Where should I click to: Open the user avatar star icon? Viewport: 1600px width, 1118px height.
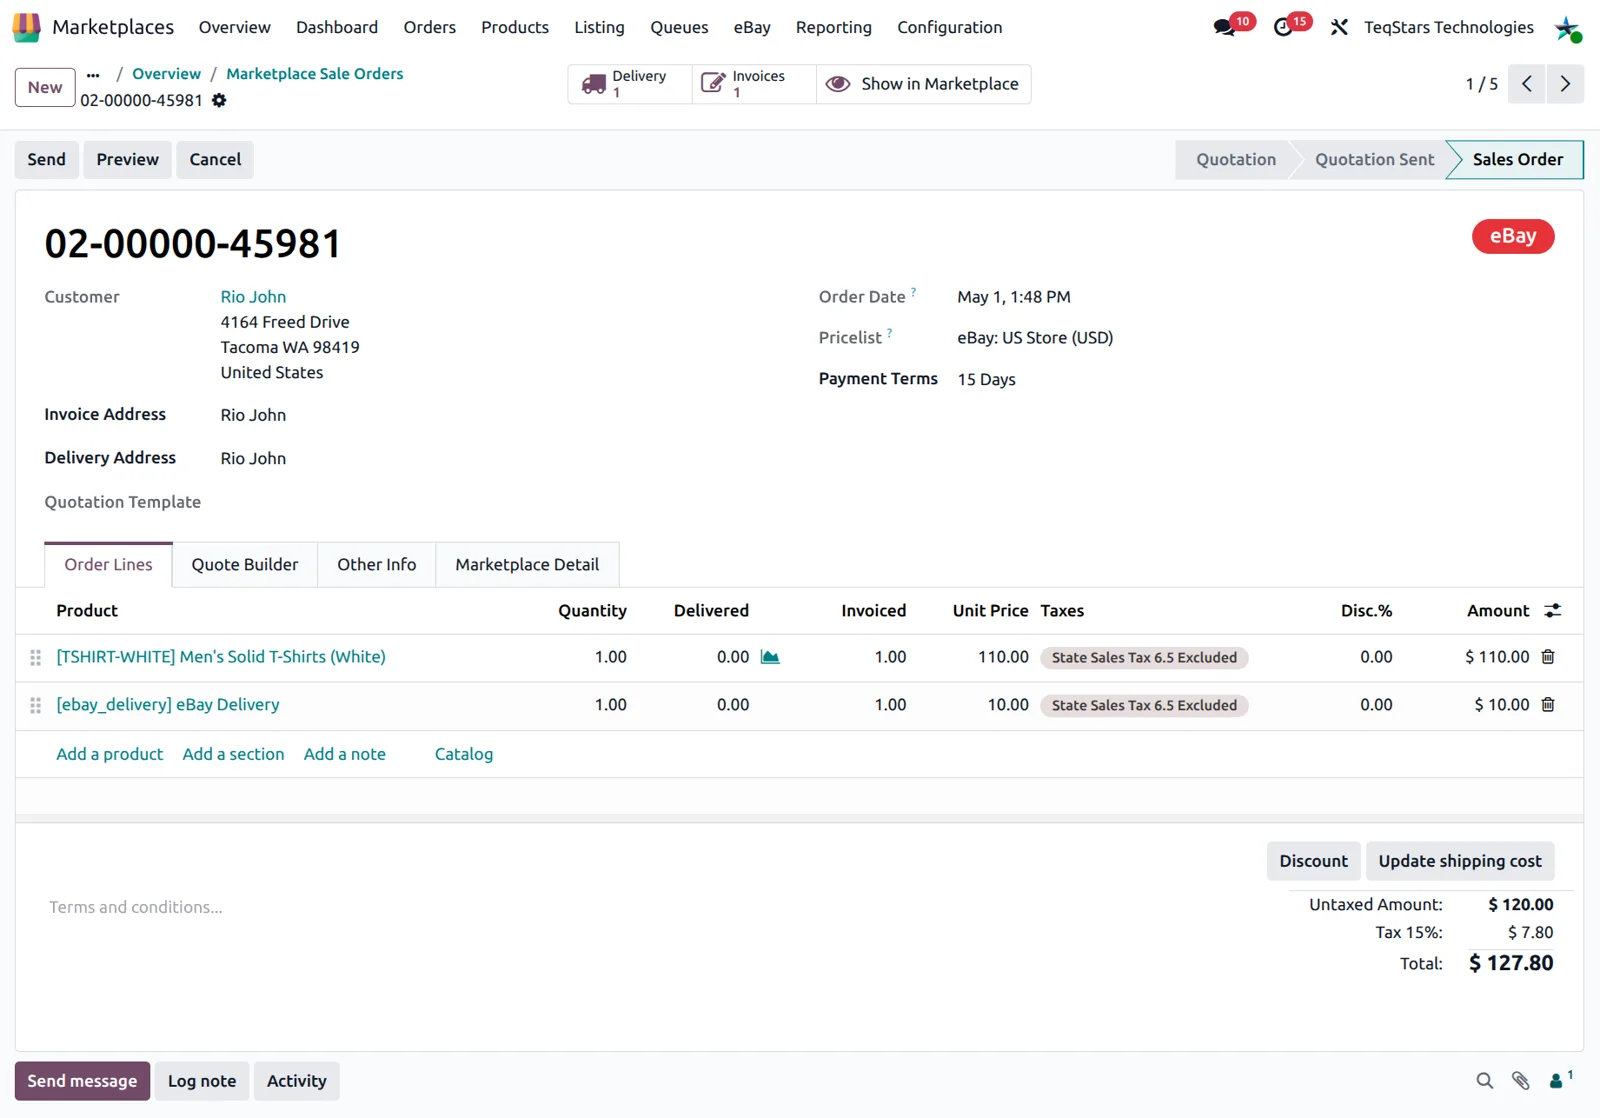(1567, 28)
